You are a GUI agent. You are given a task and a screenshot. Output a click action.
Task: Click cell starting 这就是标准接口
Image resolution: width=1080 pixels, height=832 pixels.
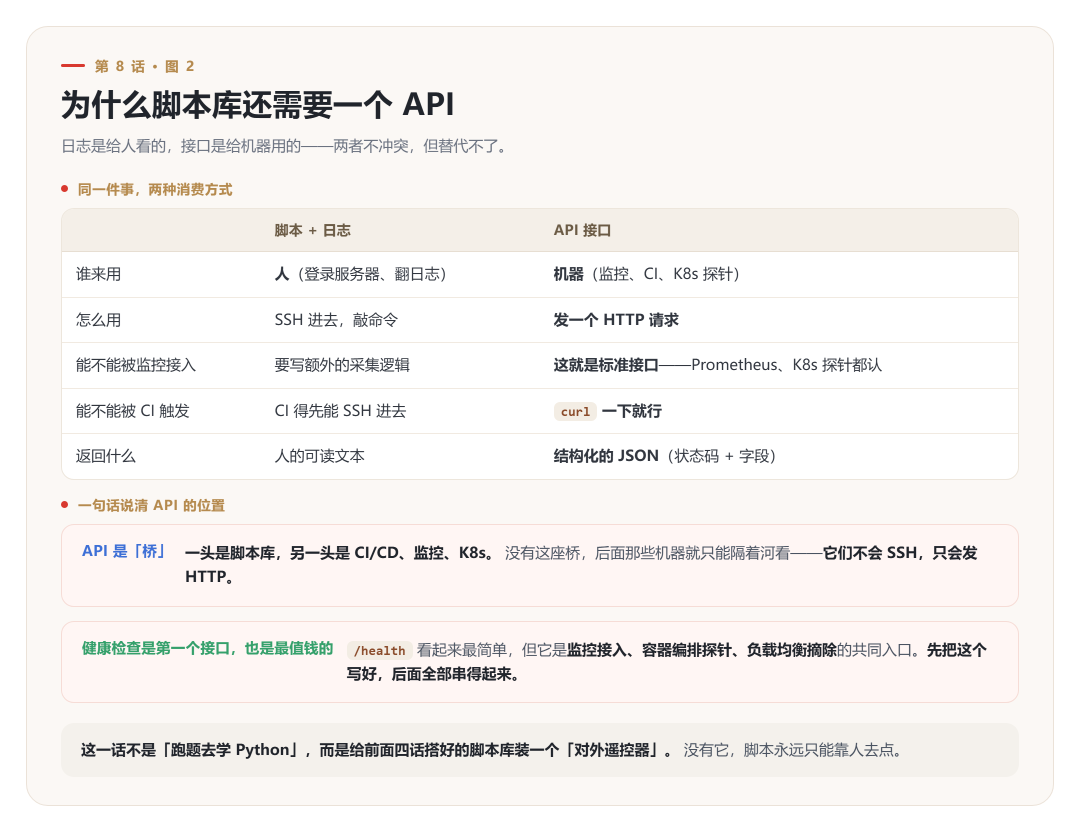pos(718,365)
